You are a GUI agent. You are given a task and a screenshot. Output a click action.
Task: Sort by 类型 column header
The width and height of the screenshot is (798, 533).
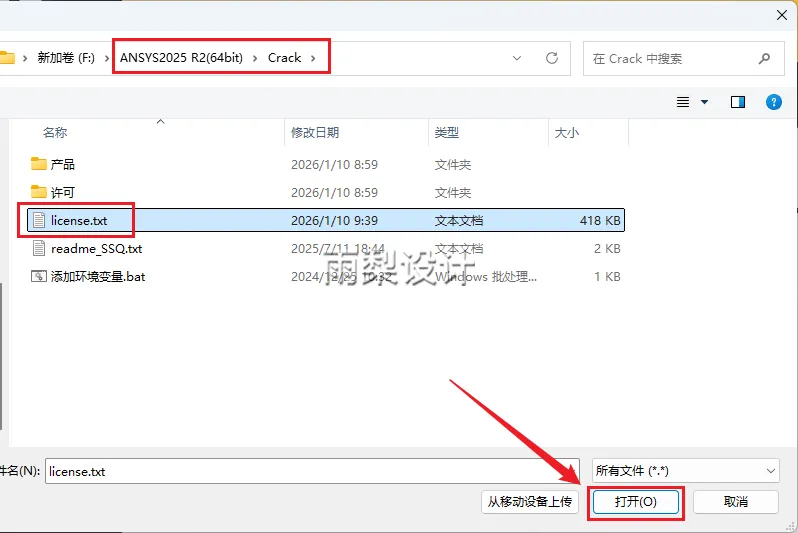(447, 133)
